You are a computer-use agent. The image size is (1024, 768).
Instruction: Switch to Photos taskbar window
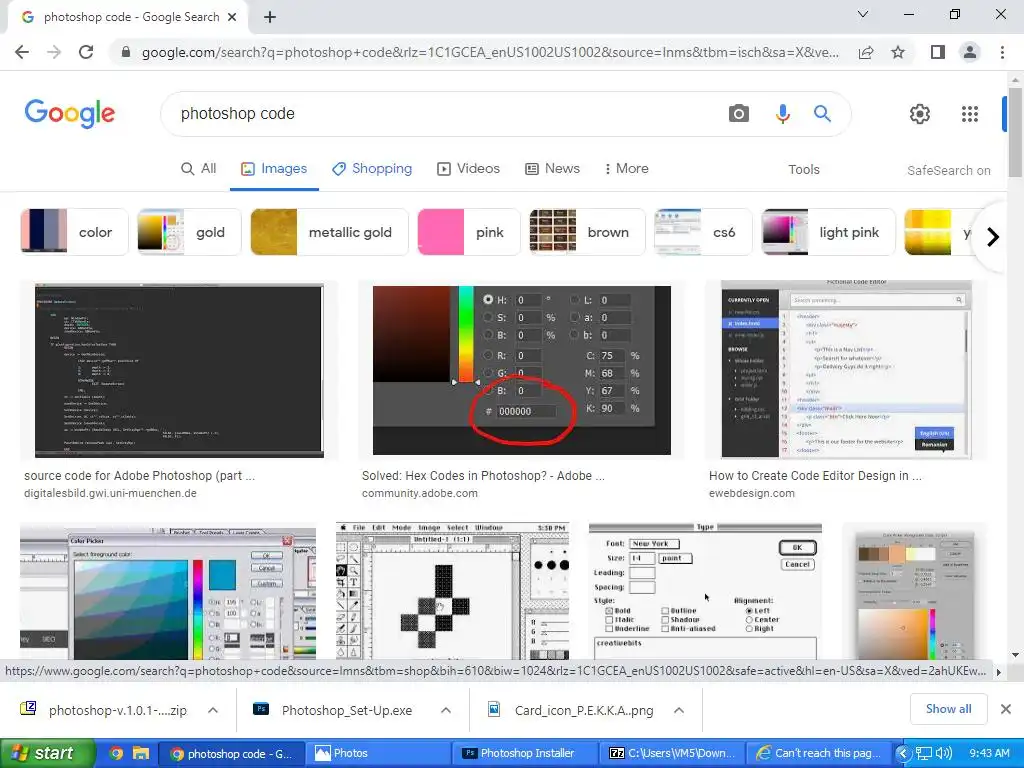pos(377,754)
